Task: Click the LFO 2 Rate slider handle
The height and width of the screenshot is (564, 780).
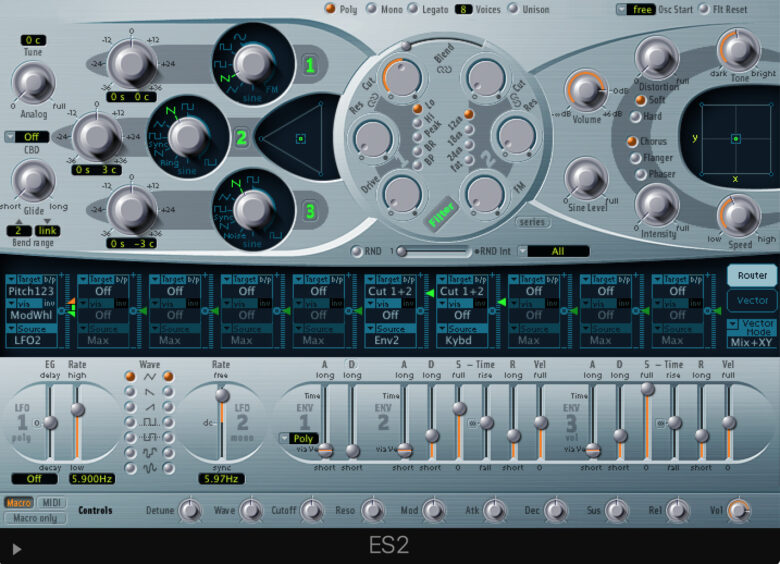Action: pos(222,396)
